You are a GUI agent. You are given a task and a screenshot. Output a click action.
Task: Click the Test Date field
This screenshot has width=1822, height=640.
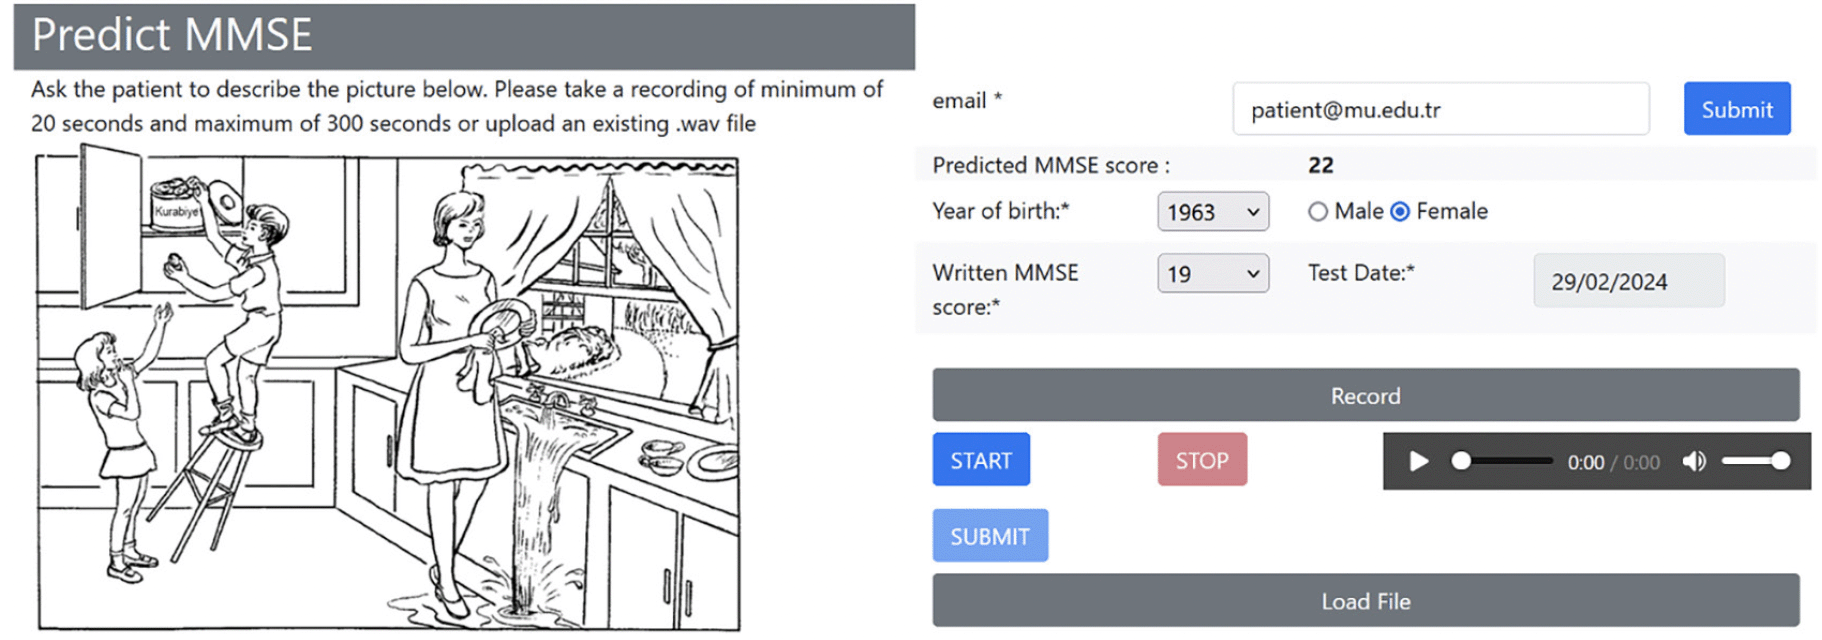pos(1629,281)
